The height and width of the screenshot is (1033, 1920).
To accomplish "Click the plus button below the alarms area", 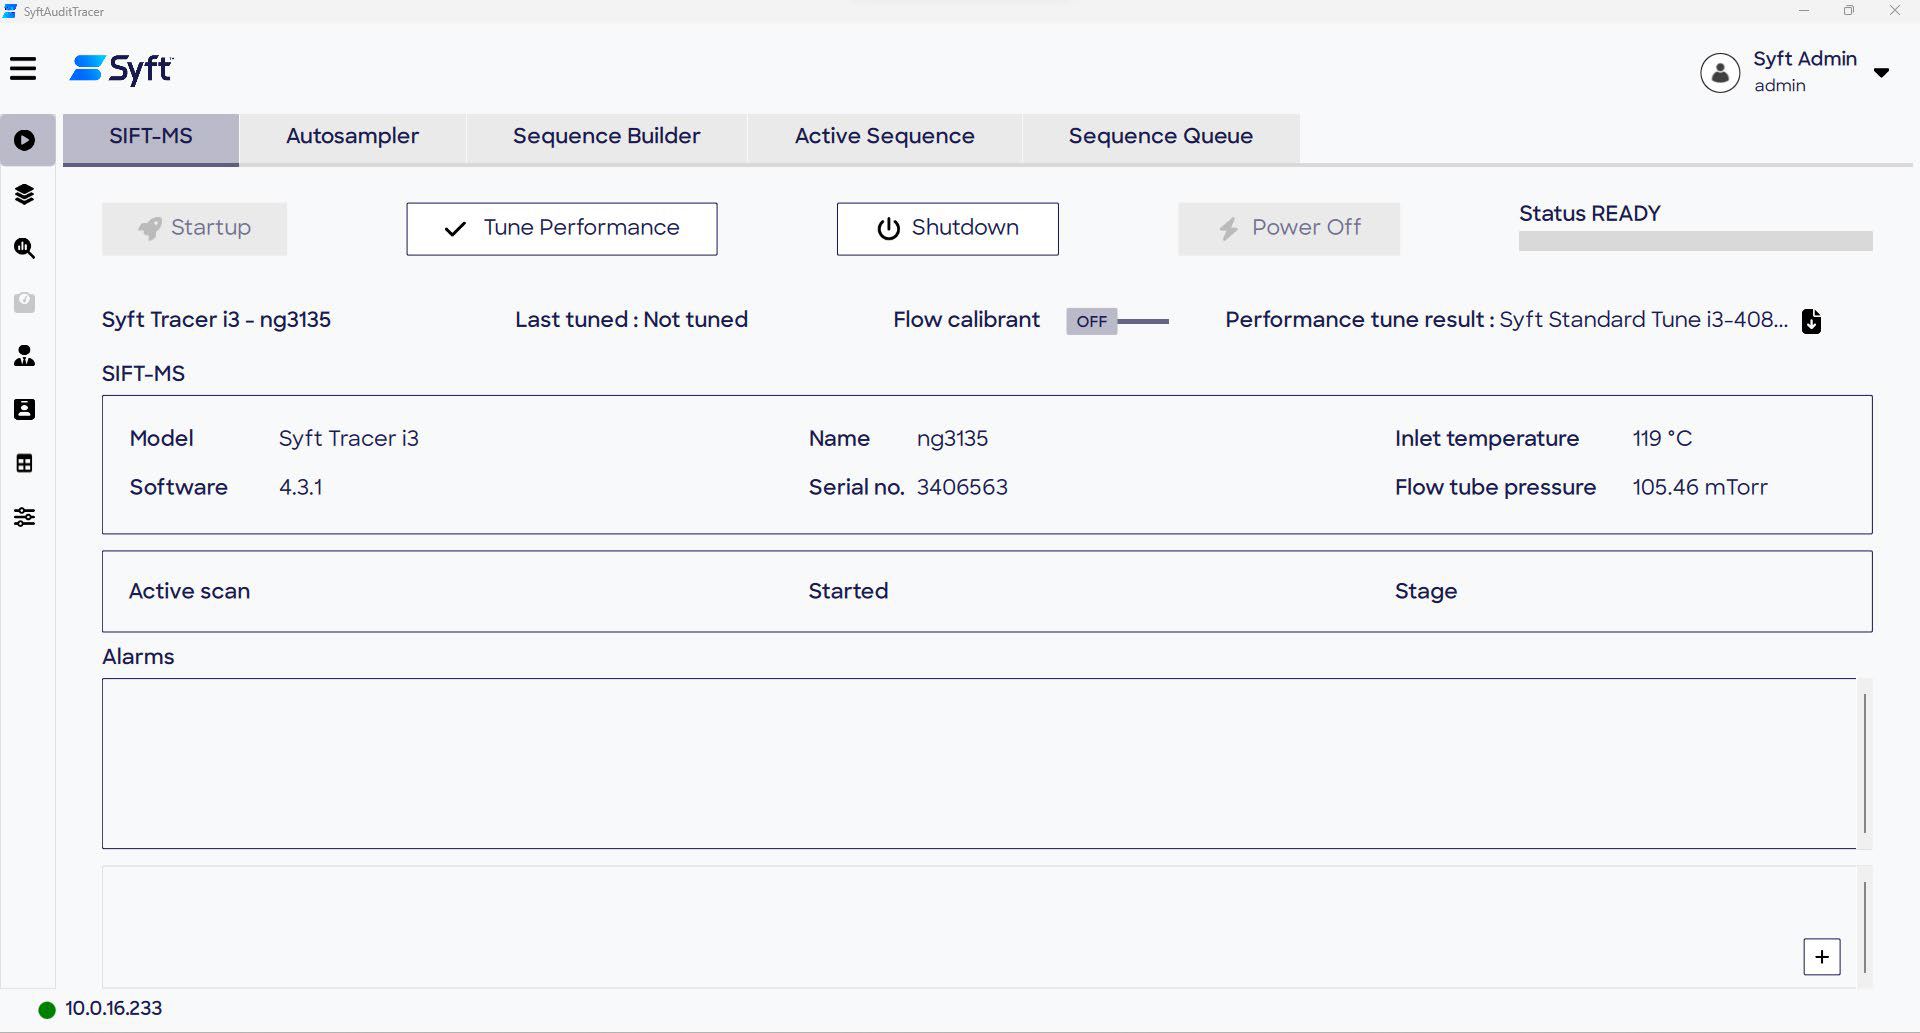I will click(1822, 957).
